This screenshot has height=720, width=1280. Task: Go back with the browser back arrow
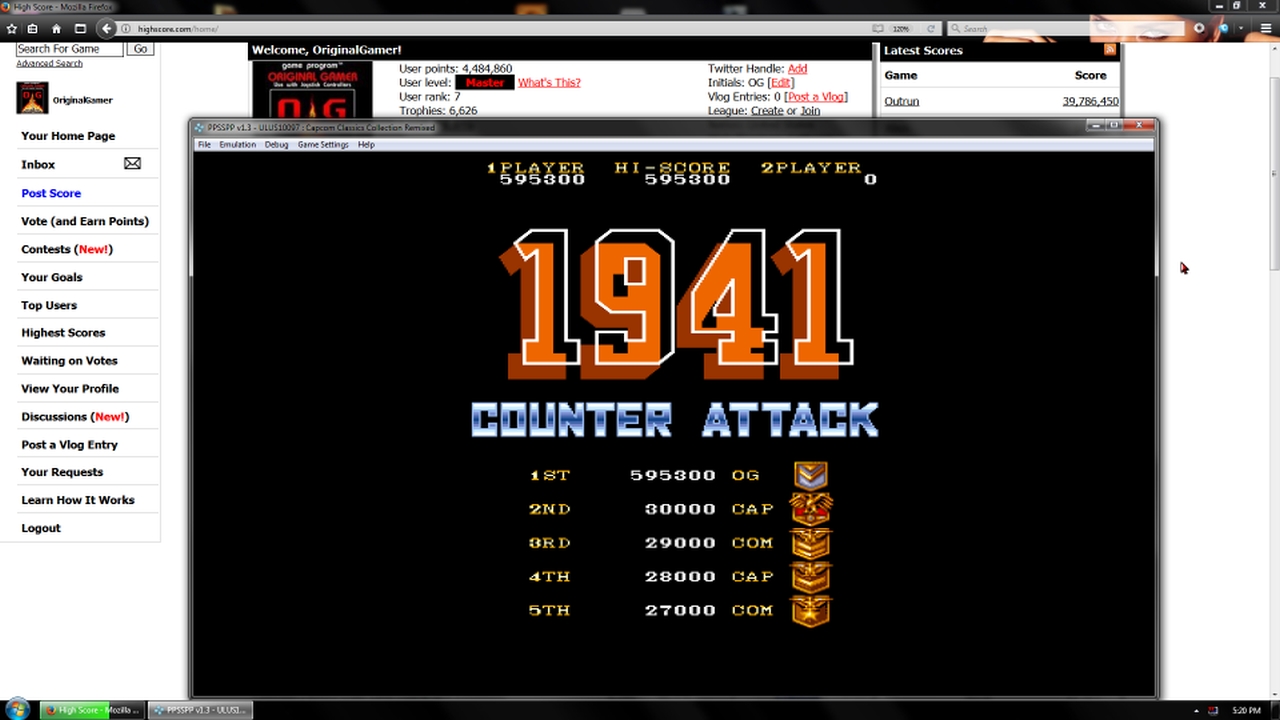[107, 29]
